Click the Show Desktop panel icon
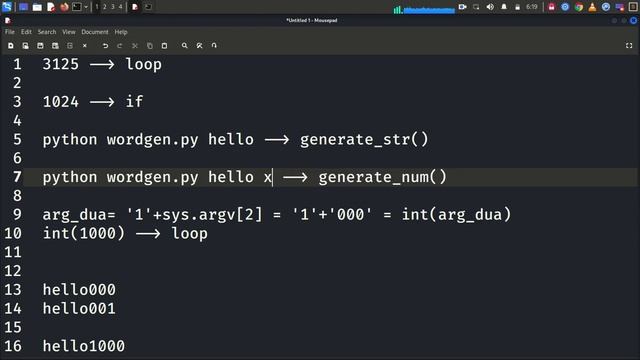 [23, 7]
